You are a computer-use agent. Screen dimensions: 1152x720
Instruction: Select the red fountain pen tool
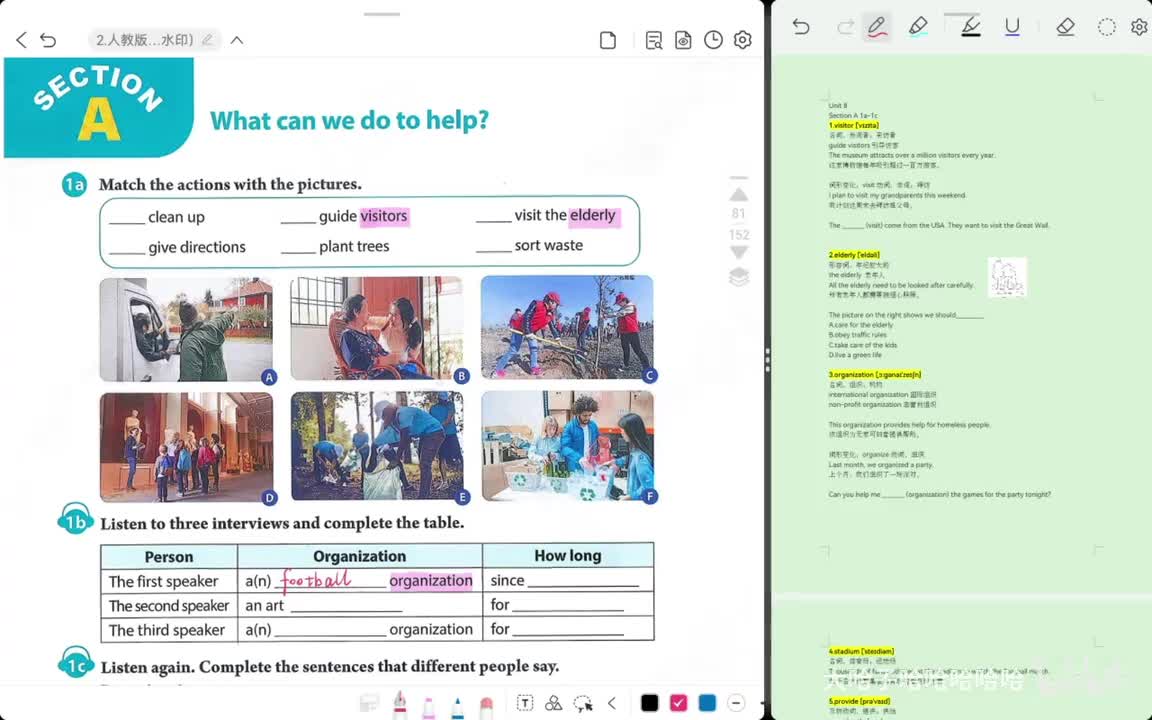pos(400,703)
